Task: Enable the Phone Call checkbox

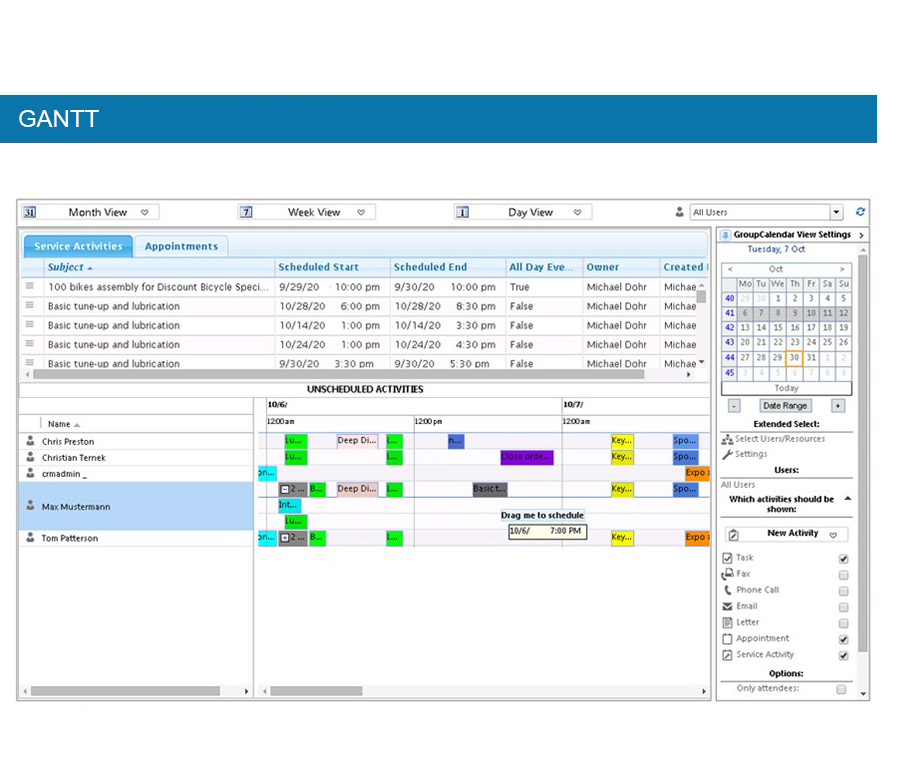Action: coord(843,591)
